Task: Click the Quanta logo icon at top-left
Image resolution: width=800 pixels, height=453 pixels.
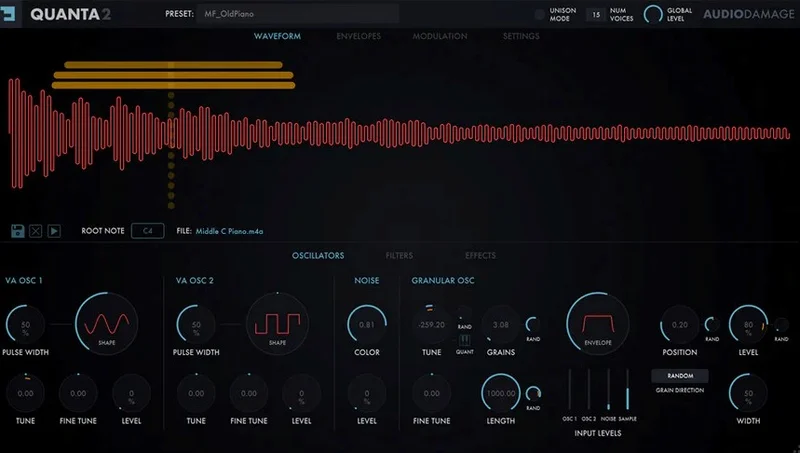Action: (8, 13)
